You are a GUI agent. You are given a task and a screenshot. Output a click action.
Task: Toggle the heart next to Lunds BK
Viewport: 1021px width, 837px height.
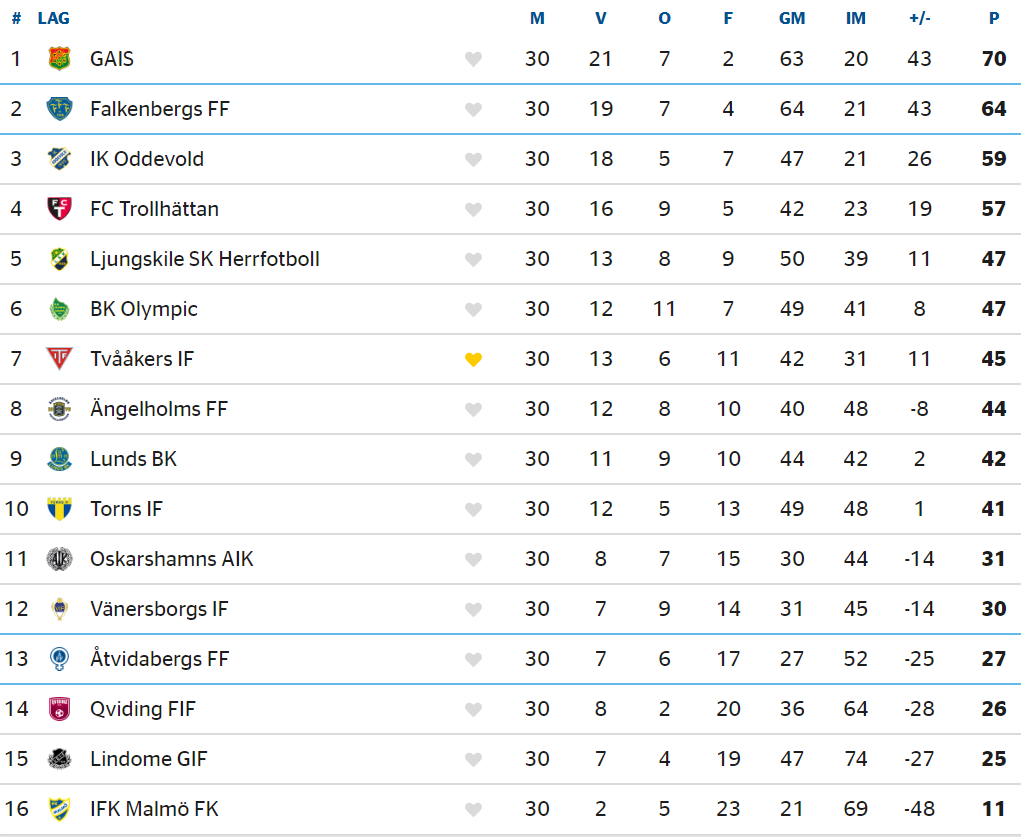(473, 459)
